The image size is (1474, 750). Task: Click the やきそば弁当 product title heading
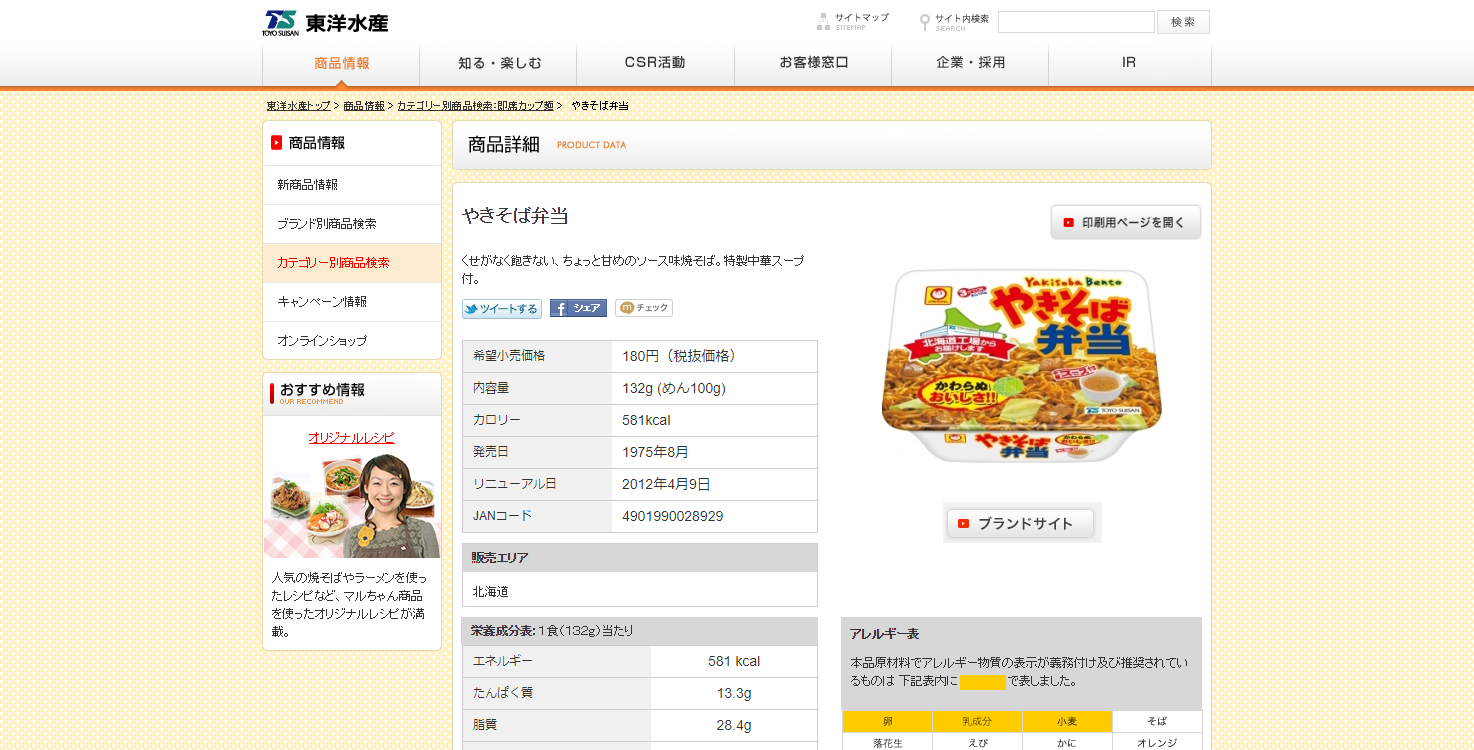515,216
